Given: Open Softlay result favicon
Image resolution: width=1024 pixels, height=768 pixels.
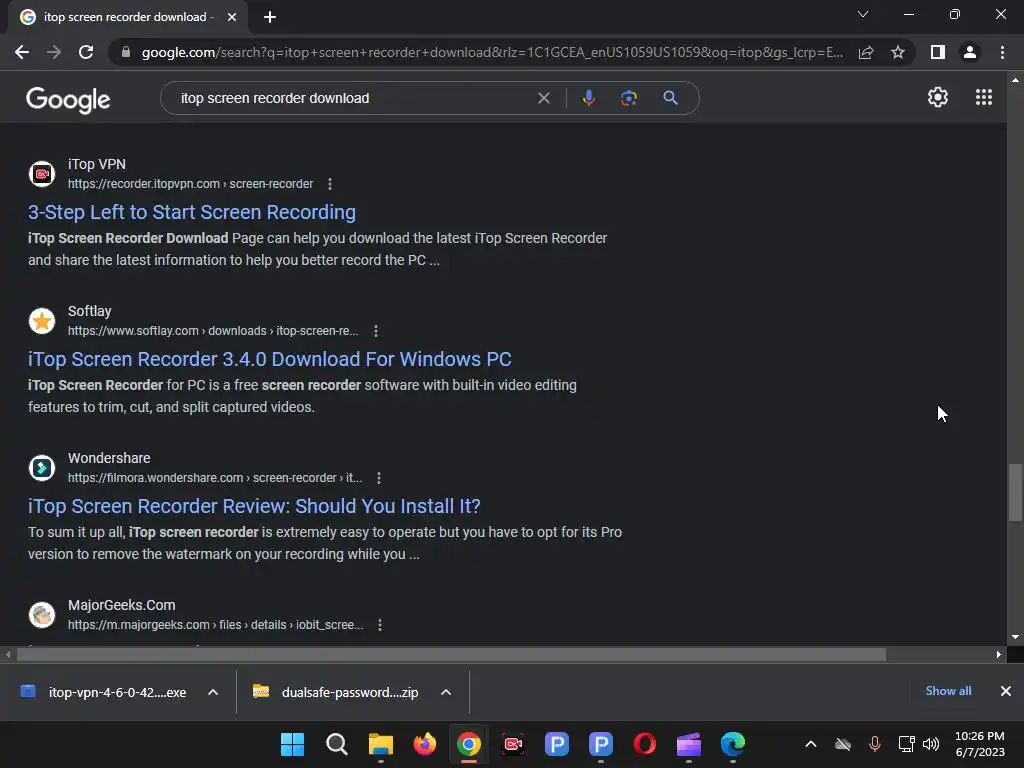Looking at the screenshot, I should click(x=42, y=321).
